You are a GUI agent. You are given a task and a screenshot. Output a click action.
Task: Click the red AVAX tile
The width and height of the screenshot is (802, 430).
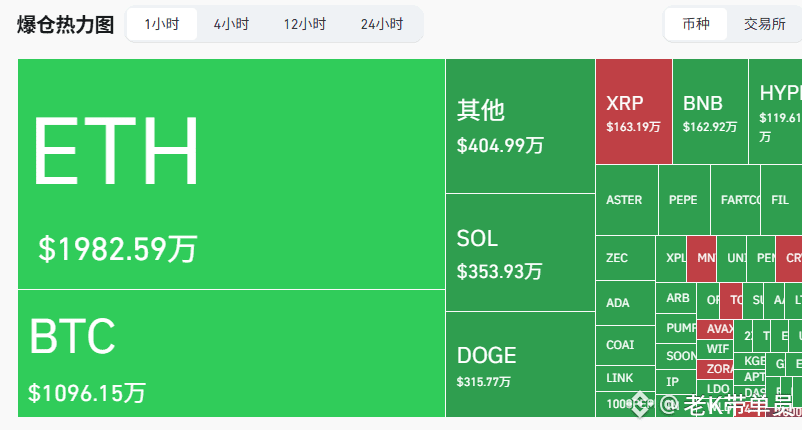715,329
